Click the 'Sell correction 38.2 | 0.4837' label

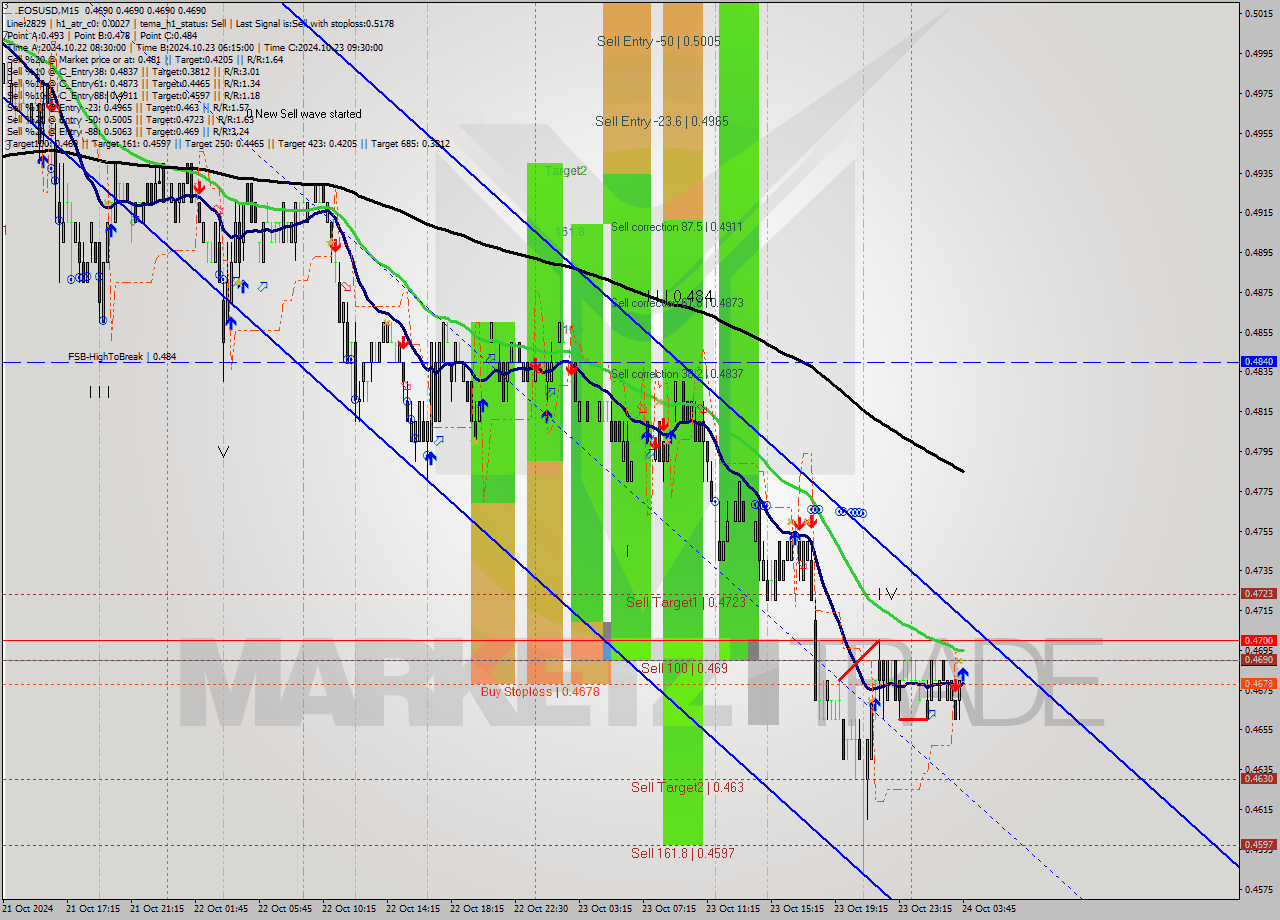[x=676, y=374]
